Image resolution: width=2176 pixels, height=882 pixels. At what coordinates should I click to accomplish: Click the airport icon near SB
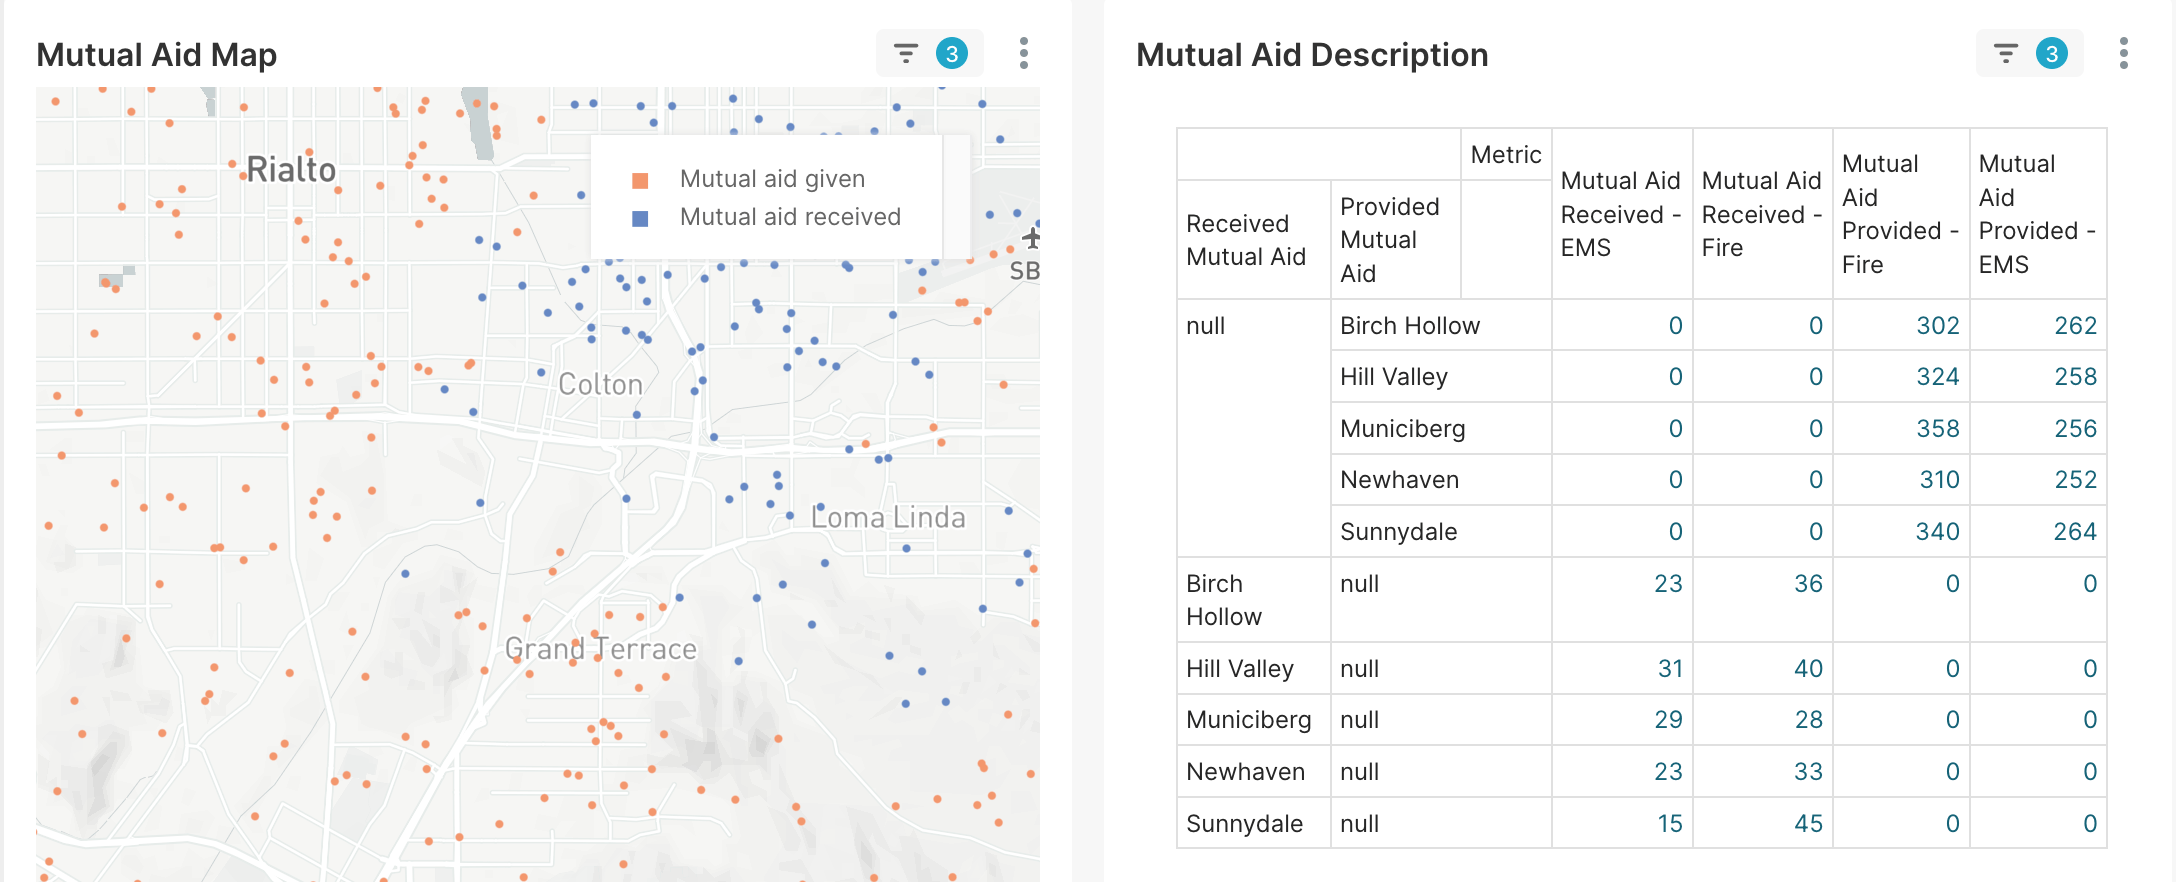click(1031, 238)
